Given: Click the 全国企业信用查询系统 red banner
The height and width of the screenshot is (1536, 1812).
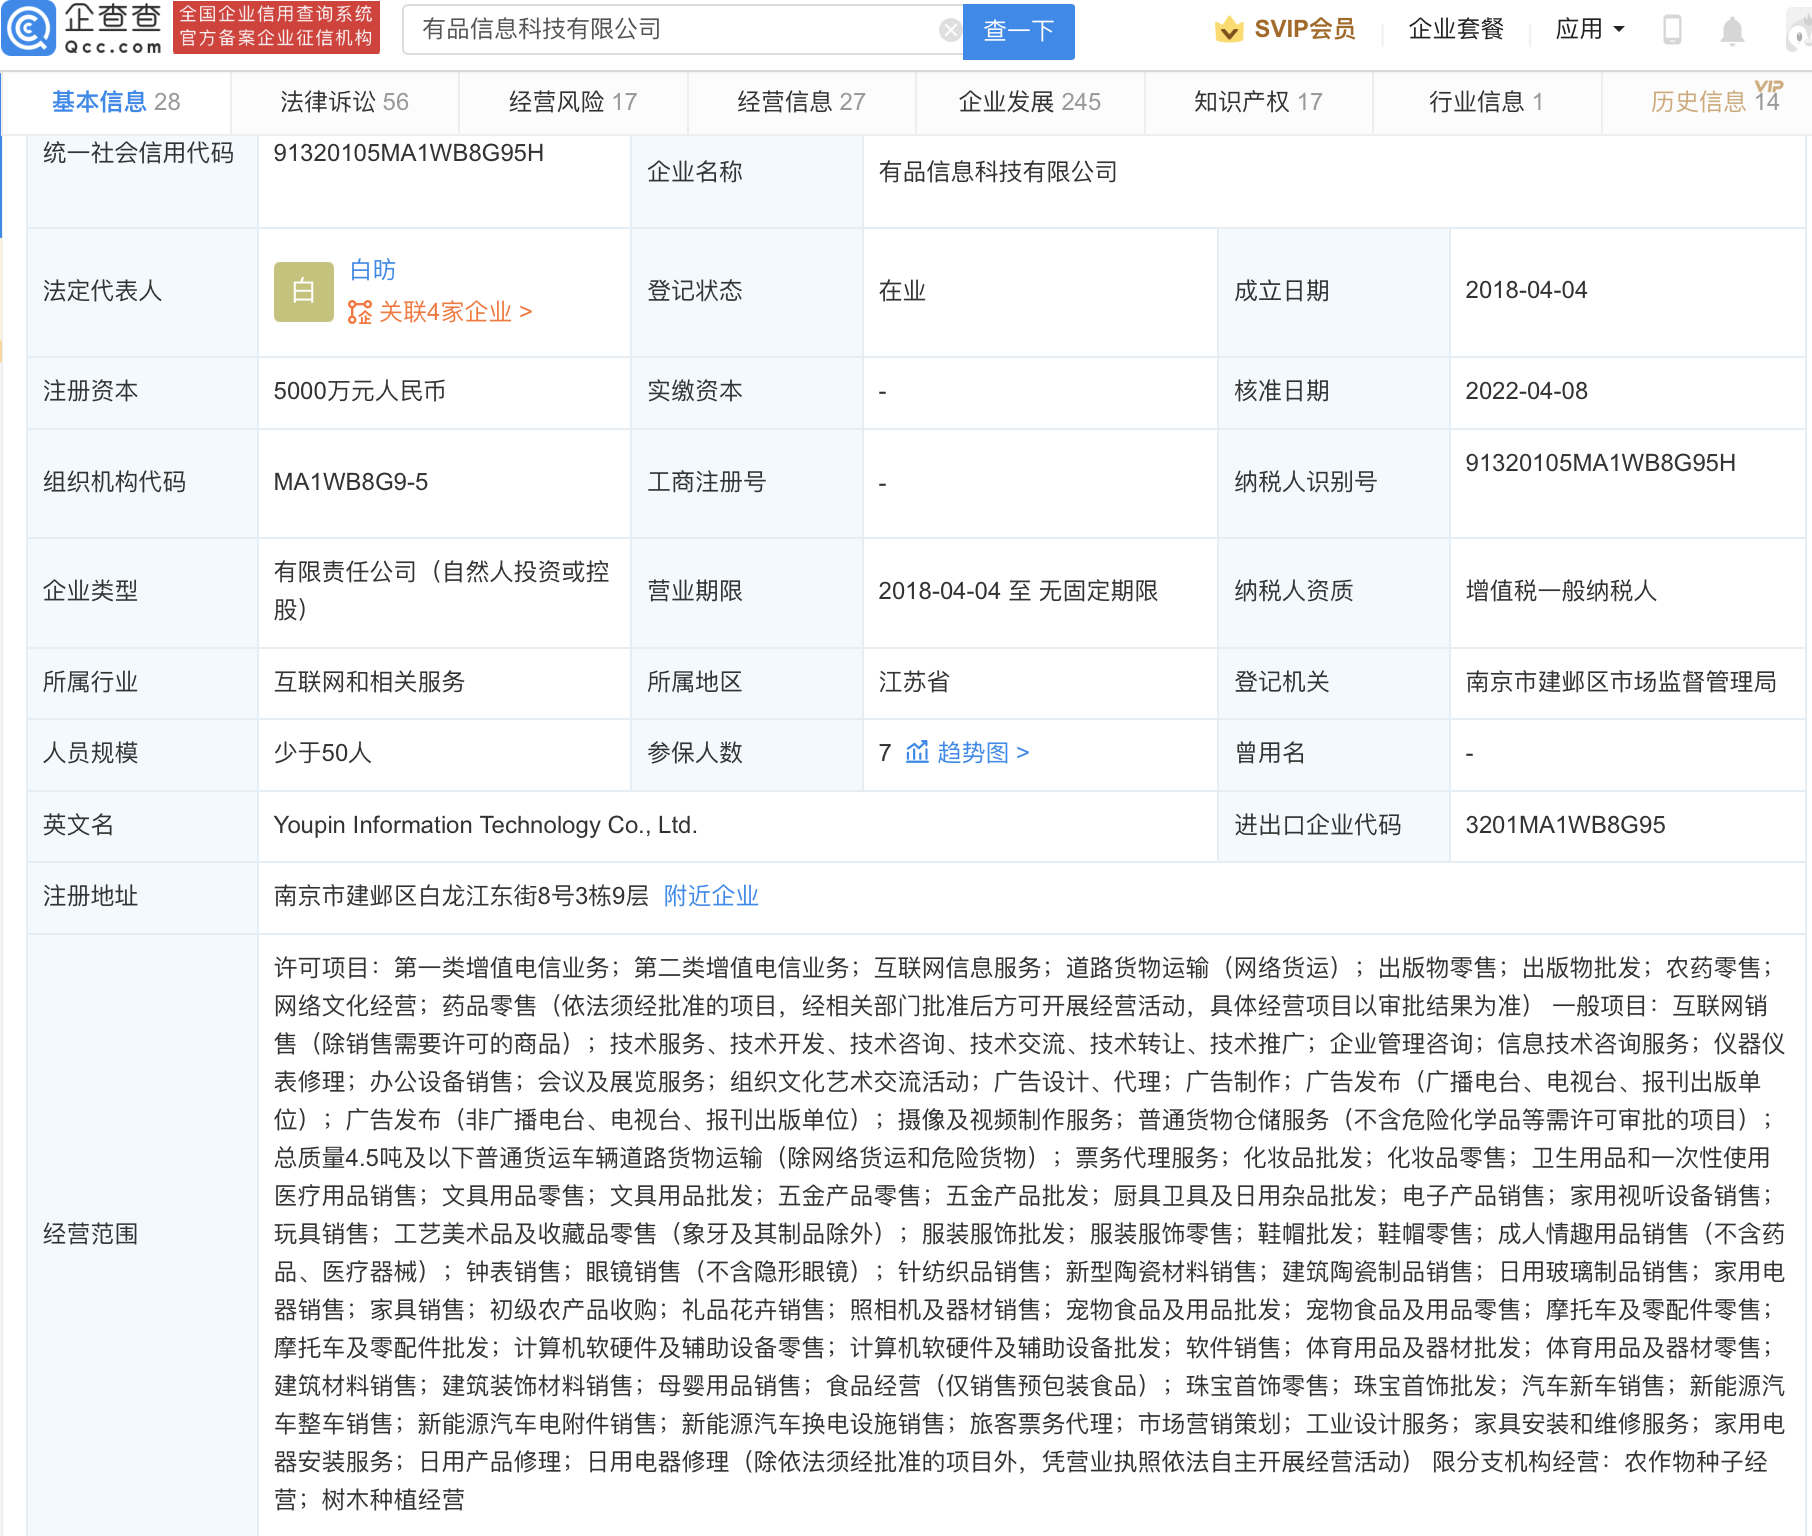Looking at the screenshot, I should 276,27.
